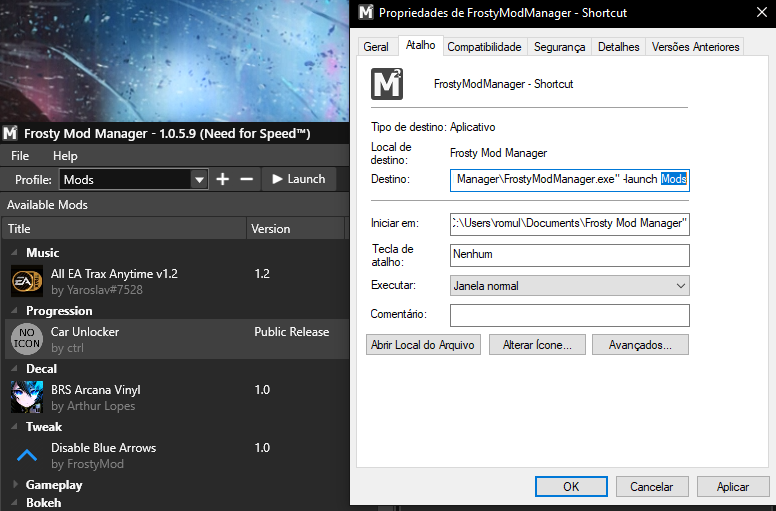Click Frosty Mod Manager title bar icon
The image size is (776, 511).
[x=10, y=133]
